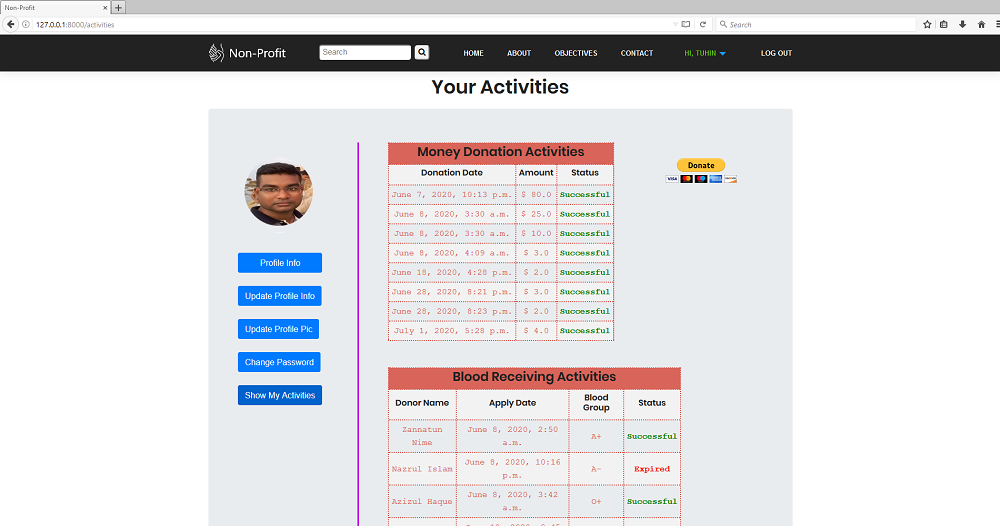The width and height of the screenshot is (1000, 526).
Task: Select the July 1, 2020, 5:28 p.m. cell
Action: coord(452,331)
